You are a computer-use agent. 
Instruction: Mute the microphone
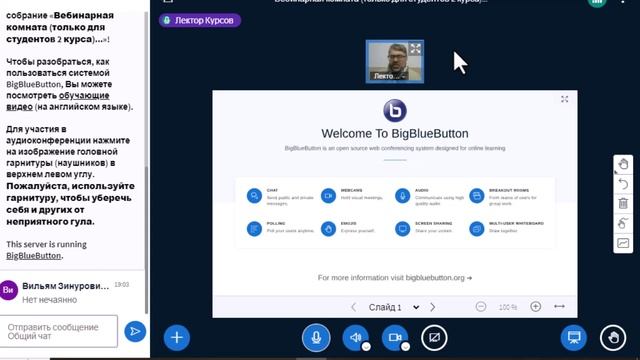pyautogui.click(x=316, y=338)
